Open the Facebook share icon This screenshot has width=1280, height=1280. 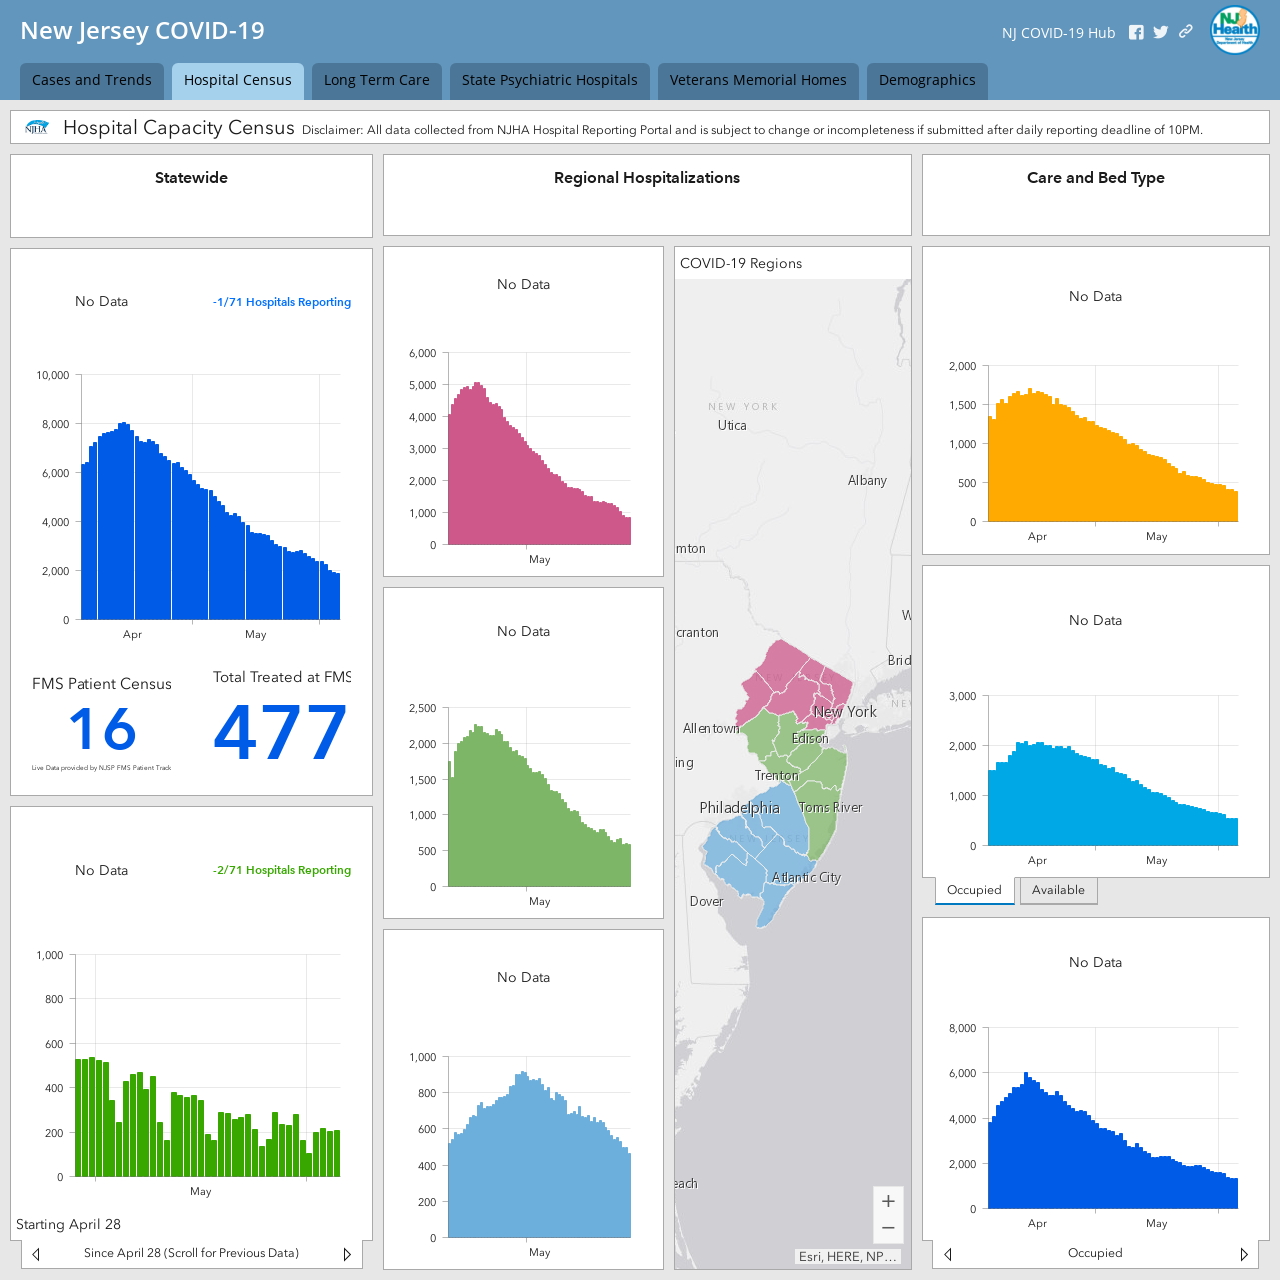tap(1136, 32)
